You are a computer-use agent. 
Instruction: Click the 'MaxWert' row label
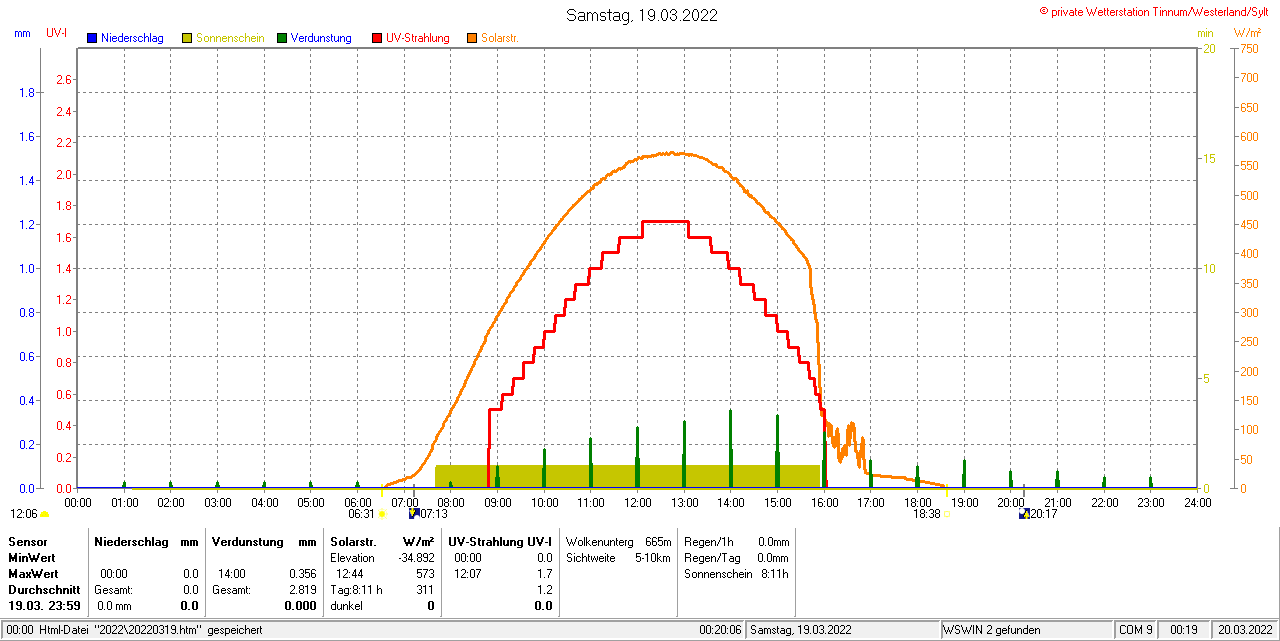tap(32, 574)
